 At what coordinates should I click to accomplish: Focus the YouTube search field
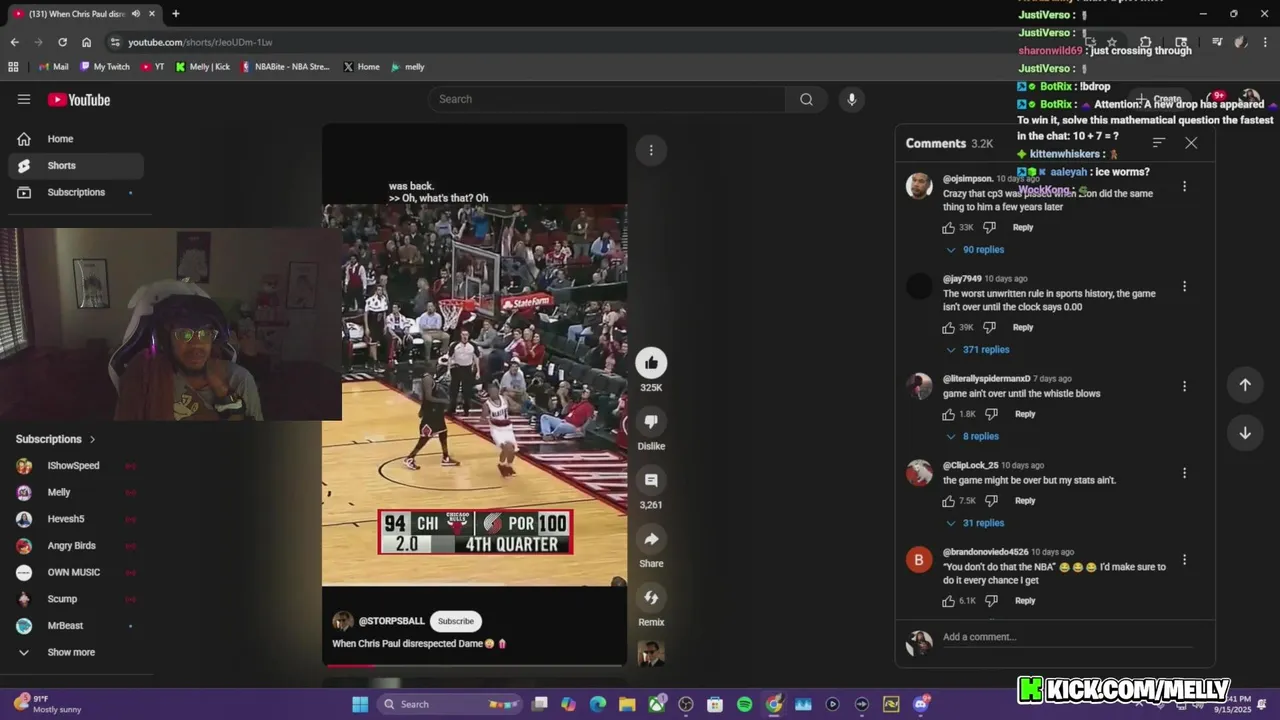click(607, 99)
